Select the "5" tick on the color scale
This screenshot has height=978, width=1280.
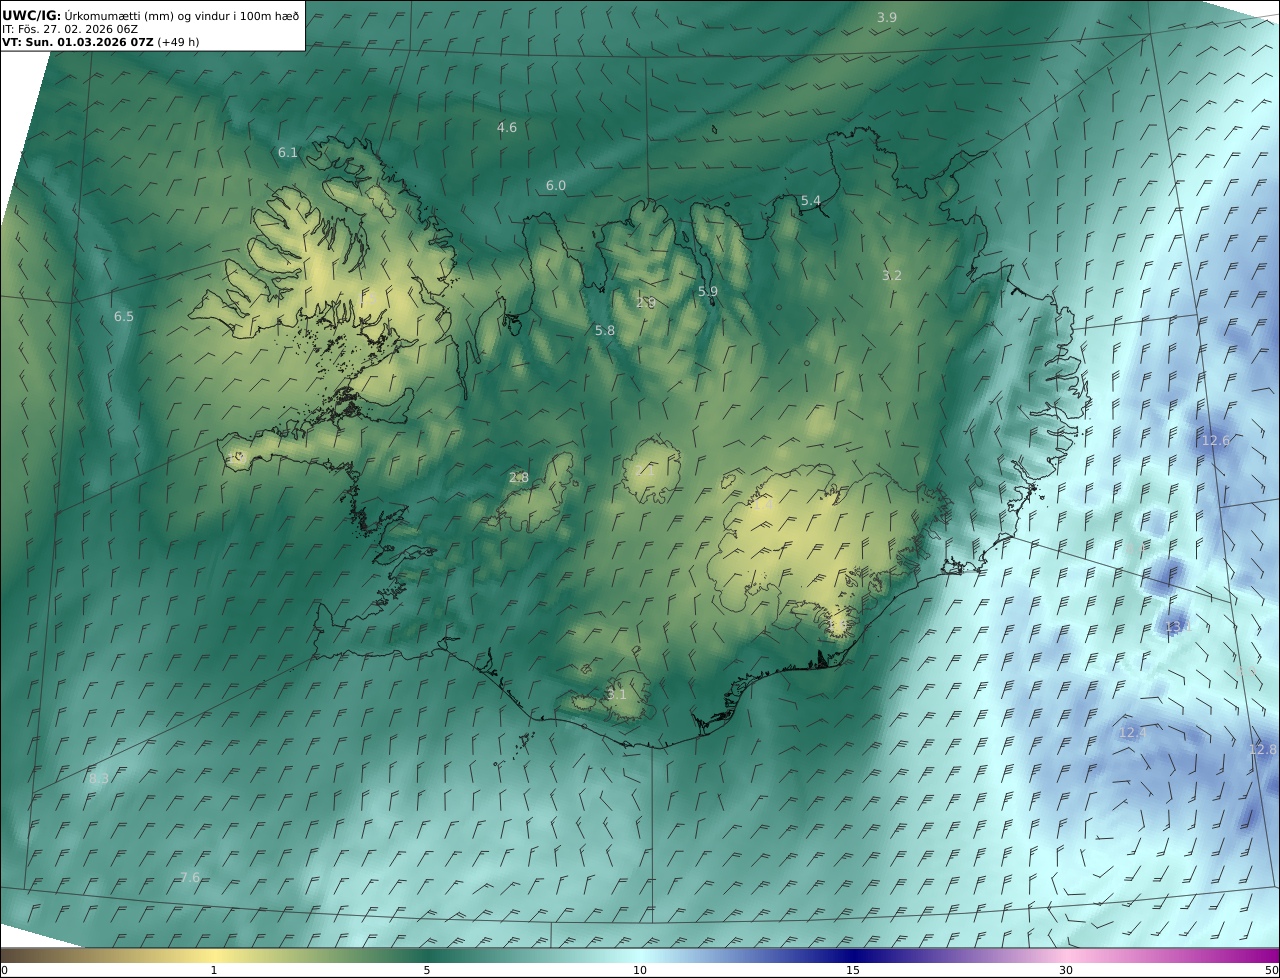coord(427,970)
